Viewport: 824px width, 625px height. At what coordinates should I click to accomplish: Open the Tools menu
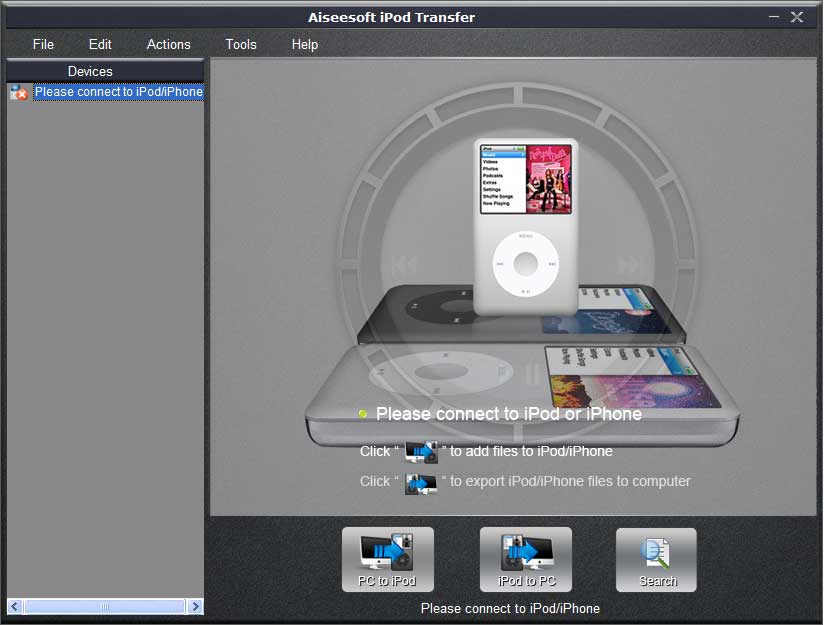tap(241, 44)
